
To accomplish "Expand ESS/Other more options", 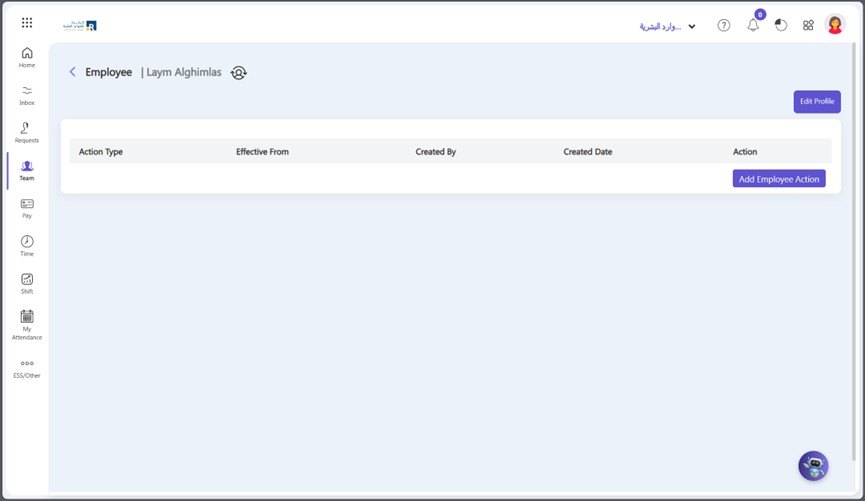I will coord(27,368).
